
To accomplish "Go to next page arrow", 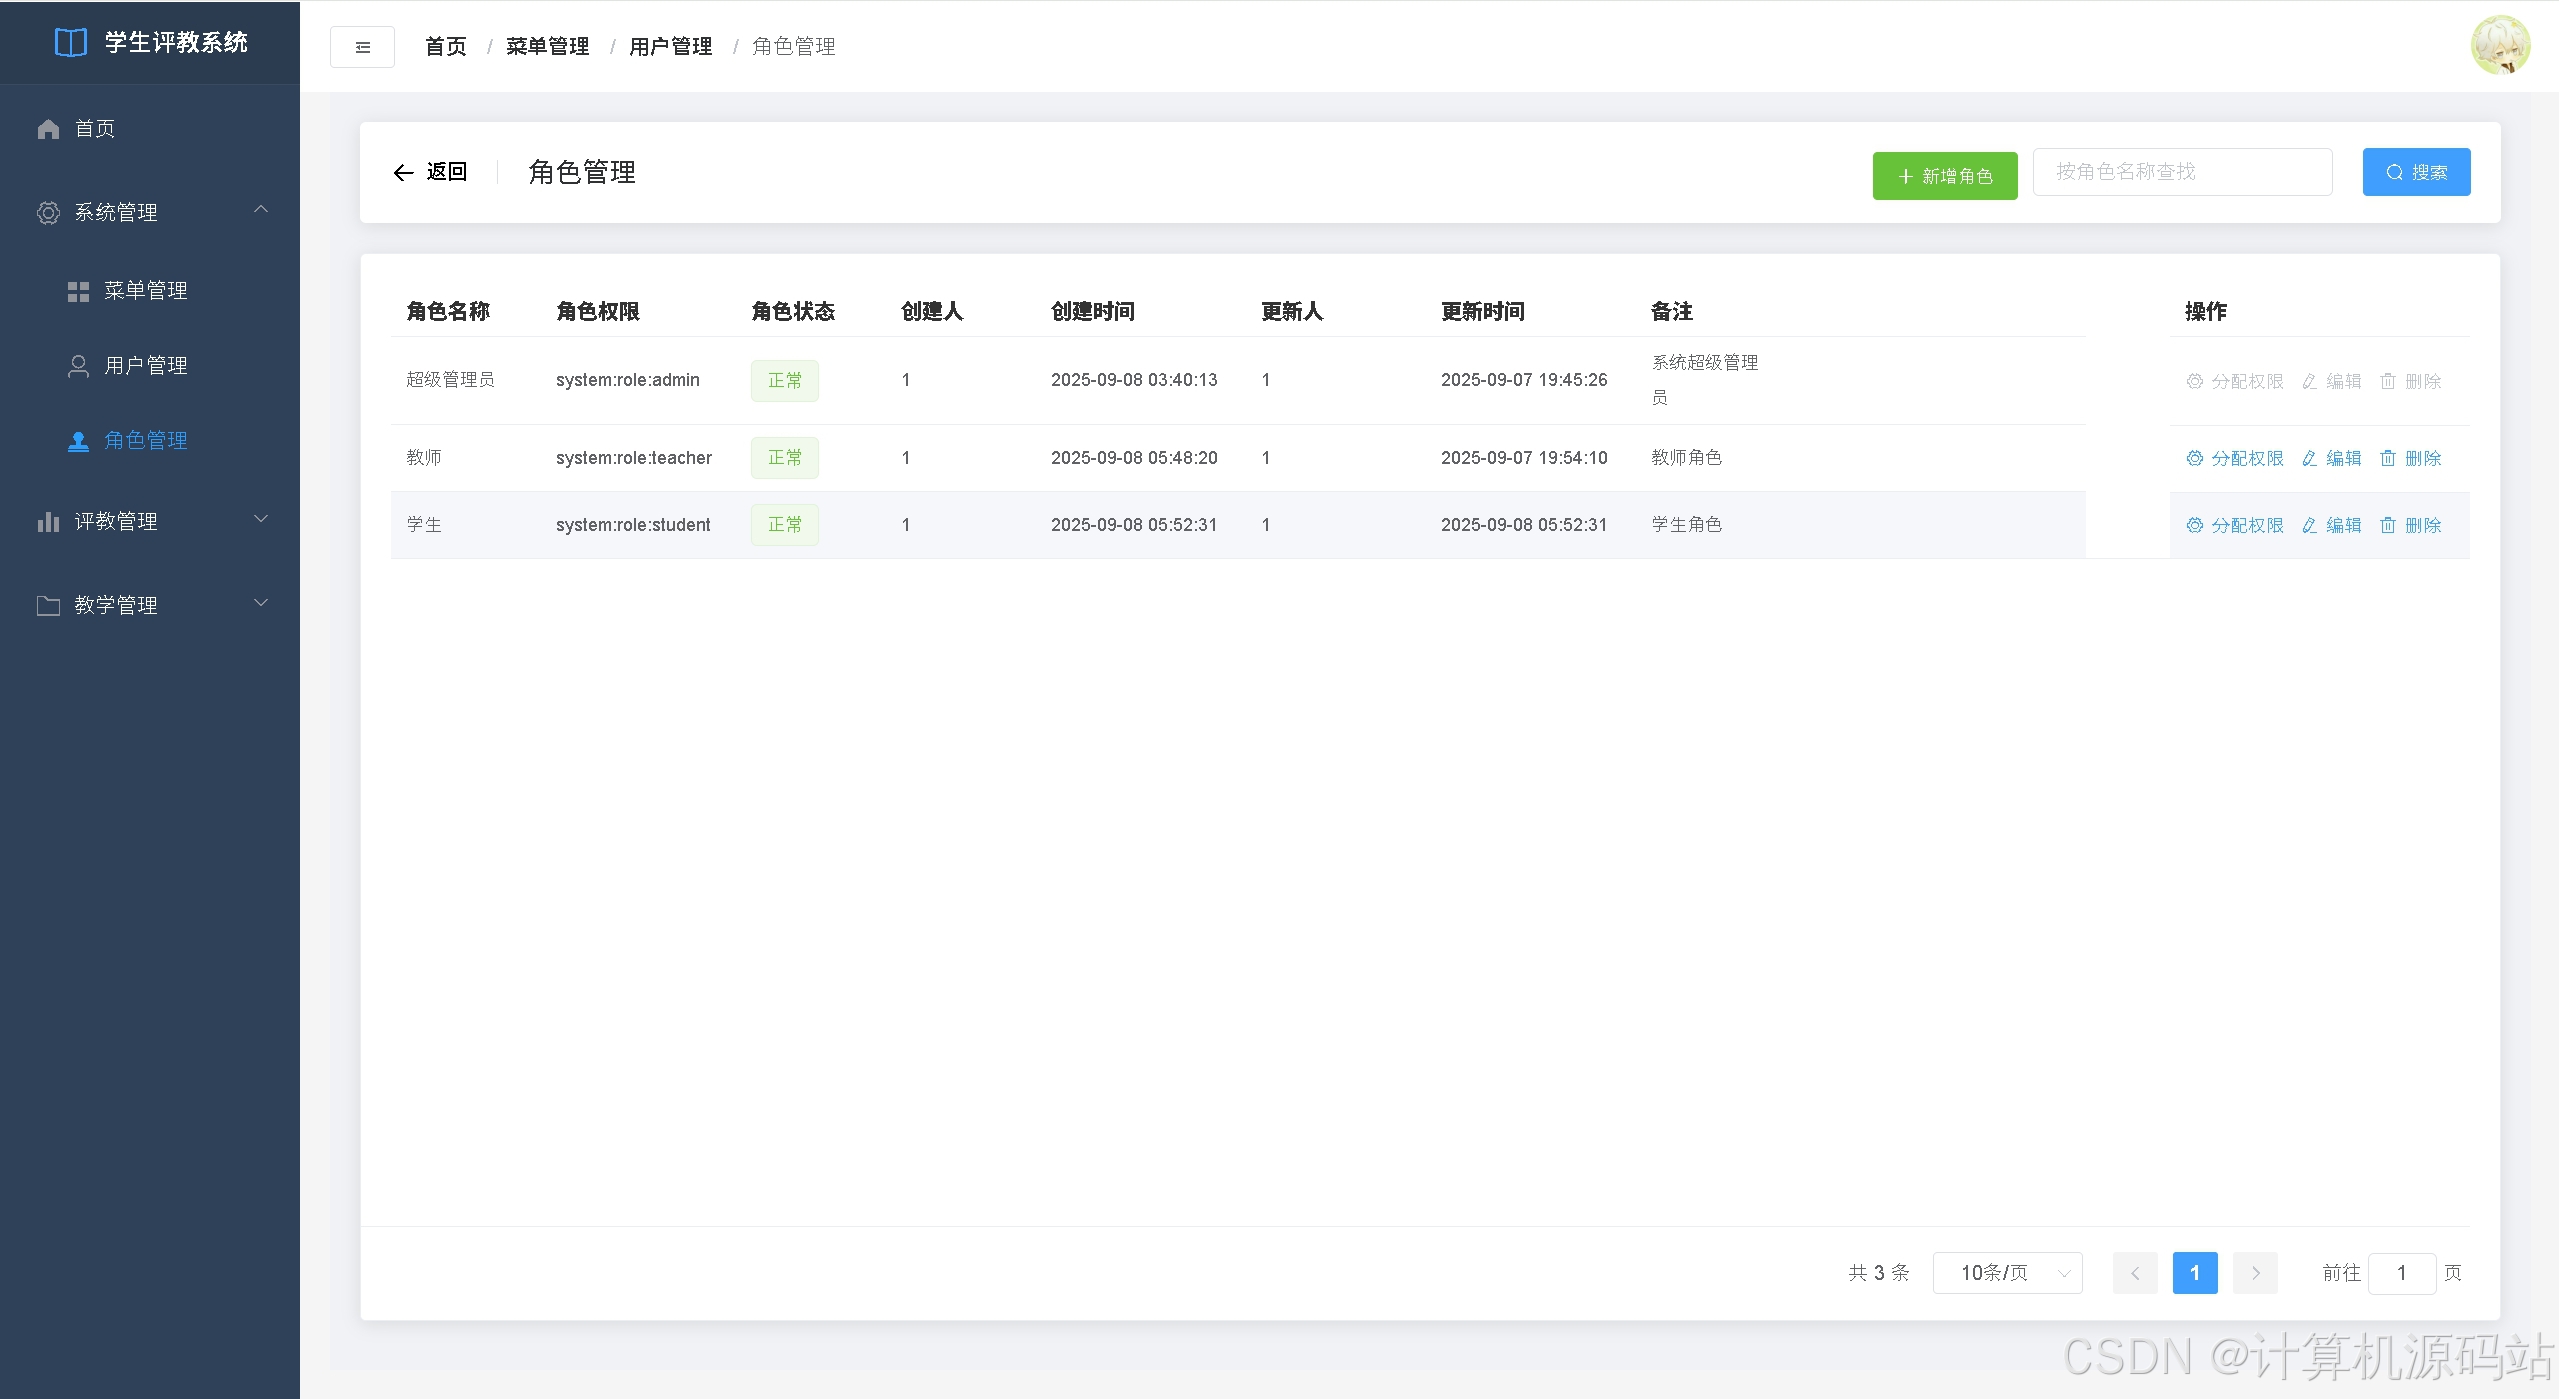I will click(x=2255, y=1273).
